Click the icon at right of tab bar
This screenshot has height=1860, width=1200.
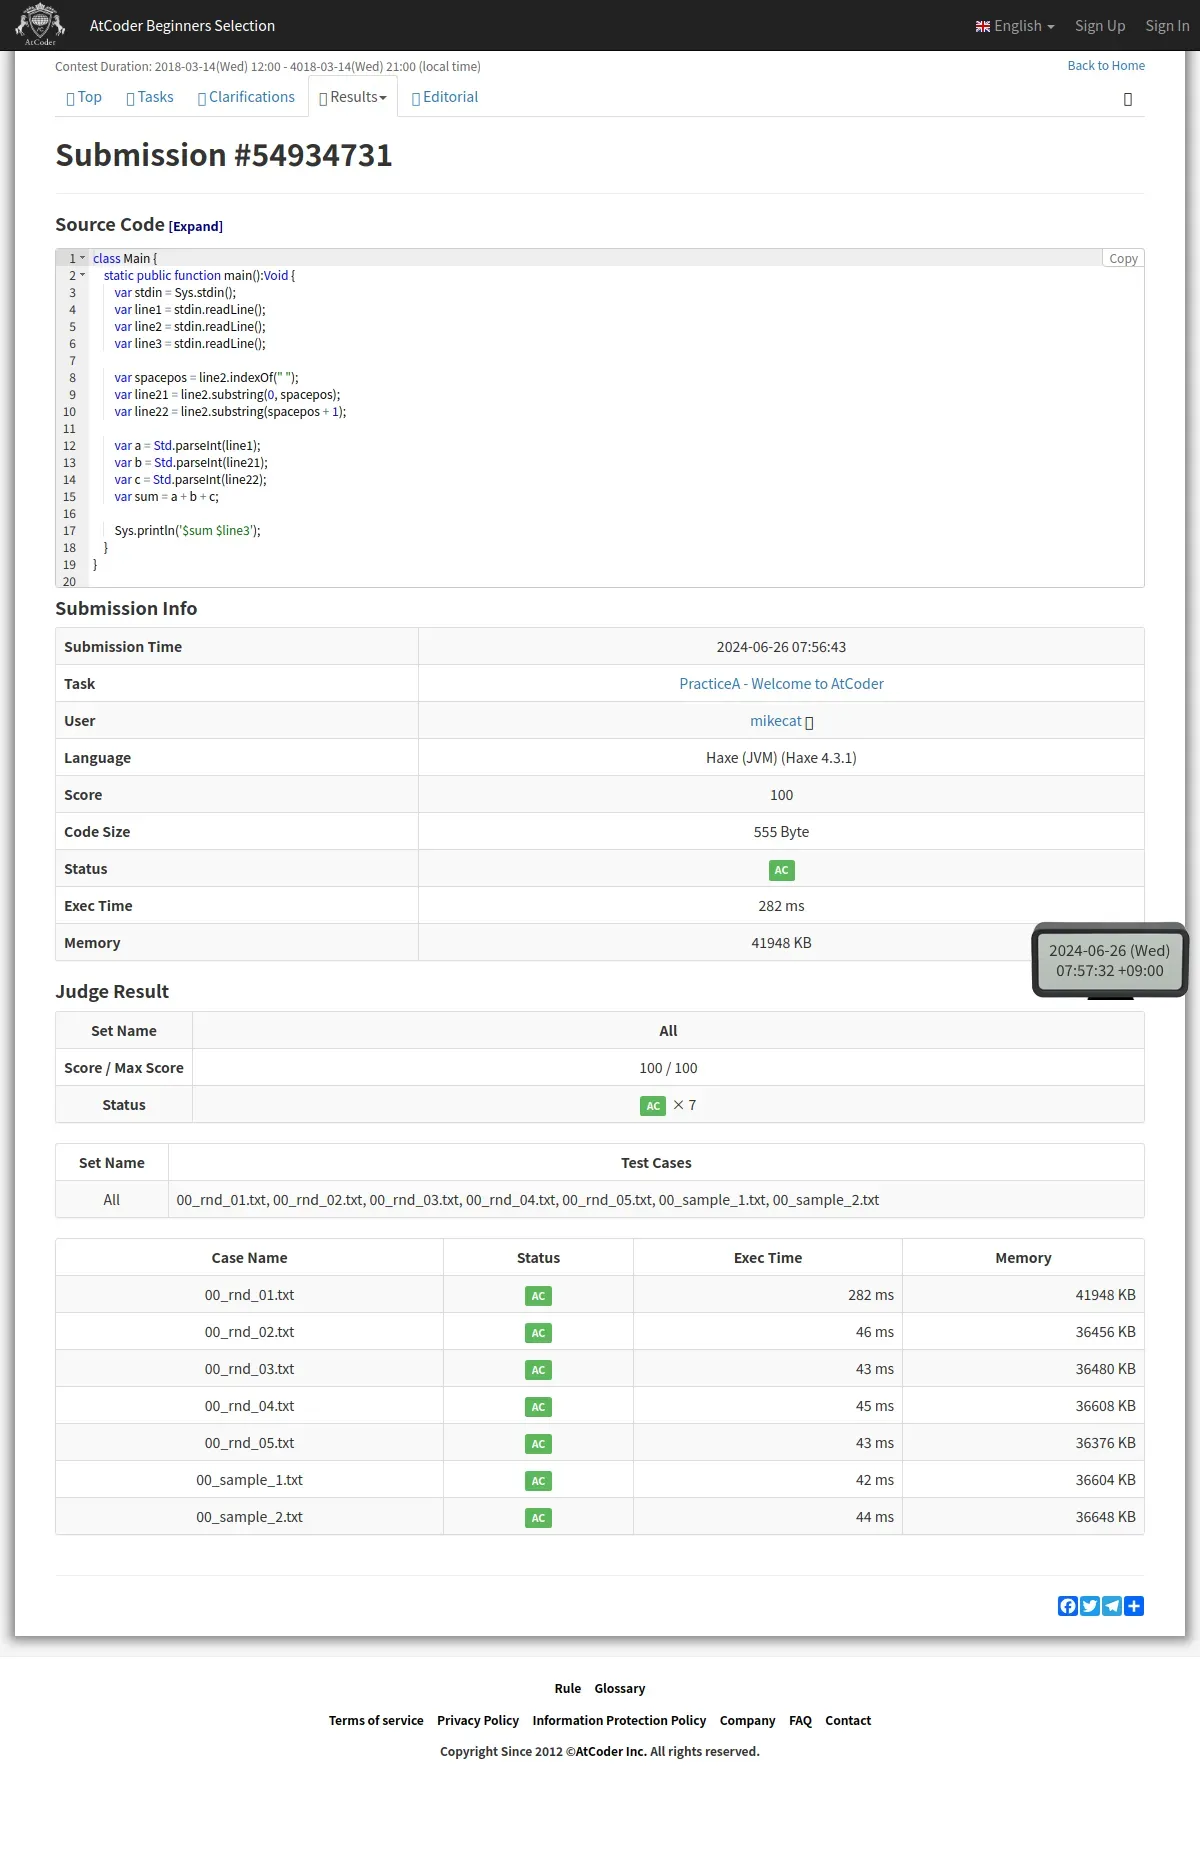pos(1128,99)
